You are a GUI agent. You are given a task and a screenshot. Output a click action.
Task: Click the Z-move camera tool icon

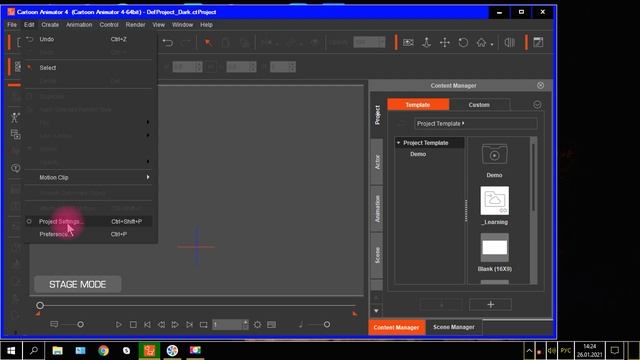coord(427,42)
